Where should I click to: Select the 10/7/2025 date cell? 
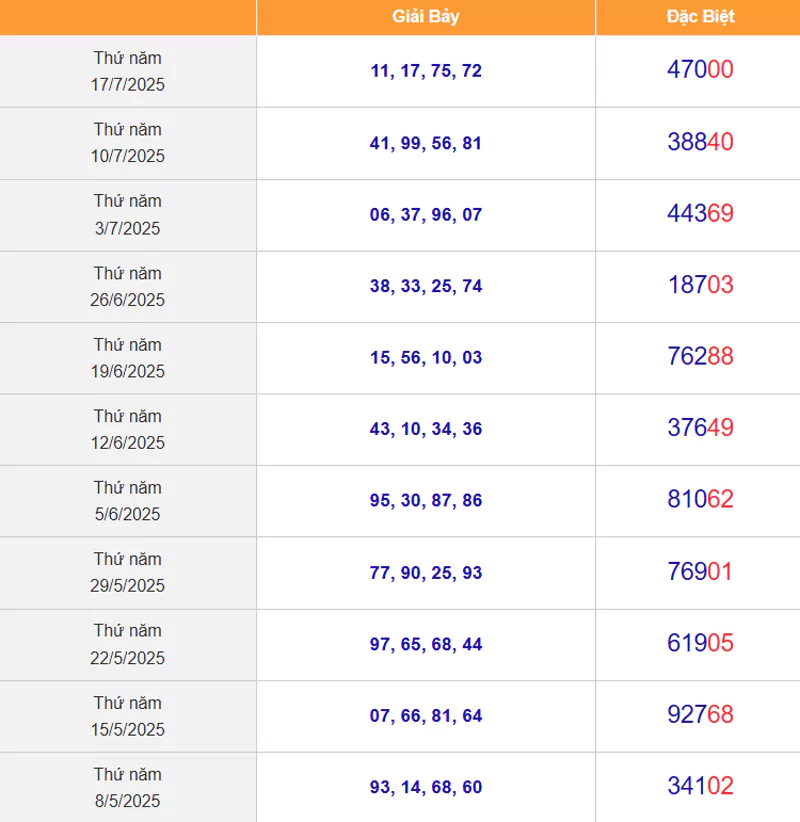128,143
